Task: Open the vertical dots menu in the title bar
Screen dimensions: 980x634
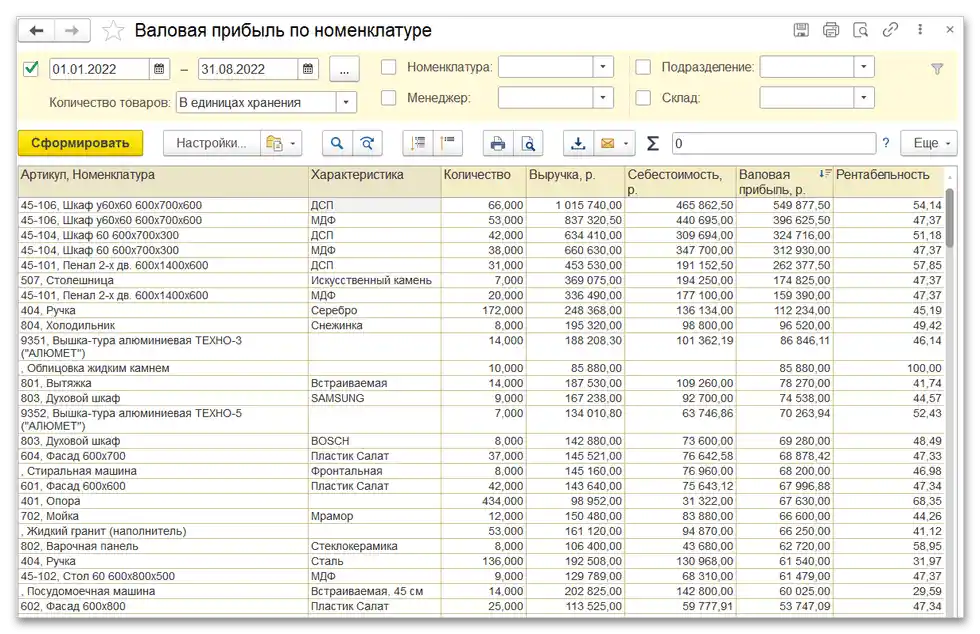Action: pyautogui.click(x=920, y=30)
